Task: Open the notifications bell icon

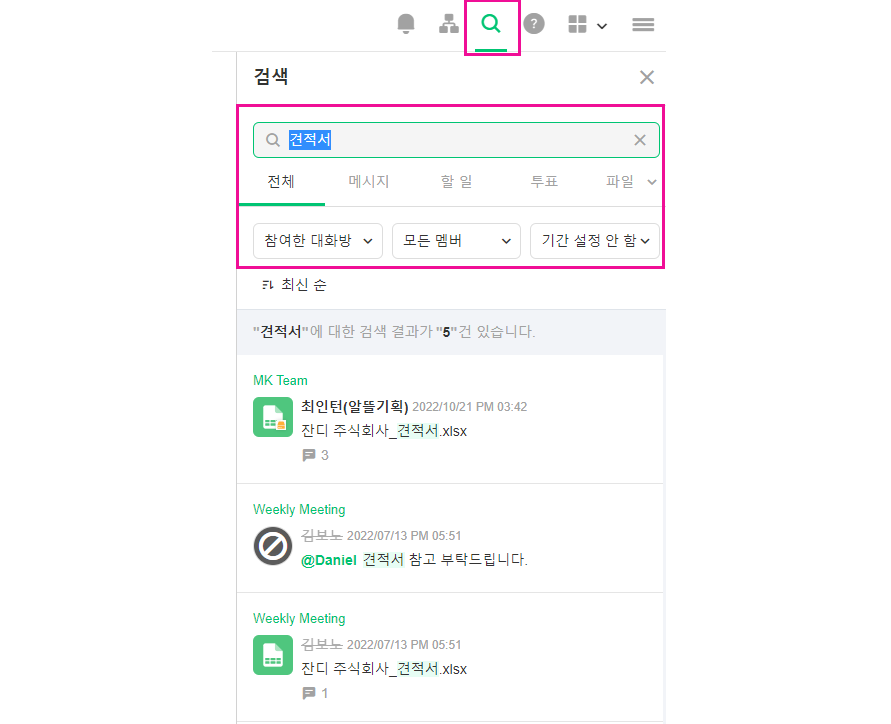Action: tap(405, 25)
